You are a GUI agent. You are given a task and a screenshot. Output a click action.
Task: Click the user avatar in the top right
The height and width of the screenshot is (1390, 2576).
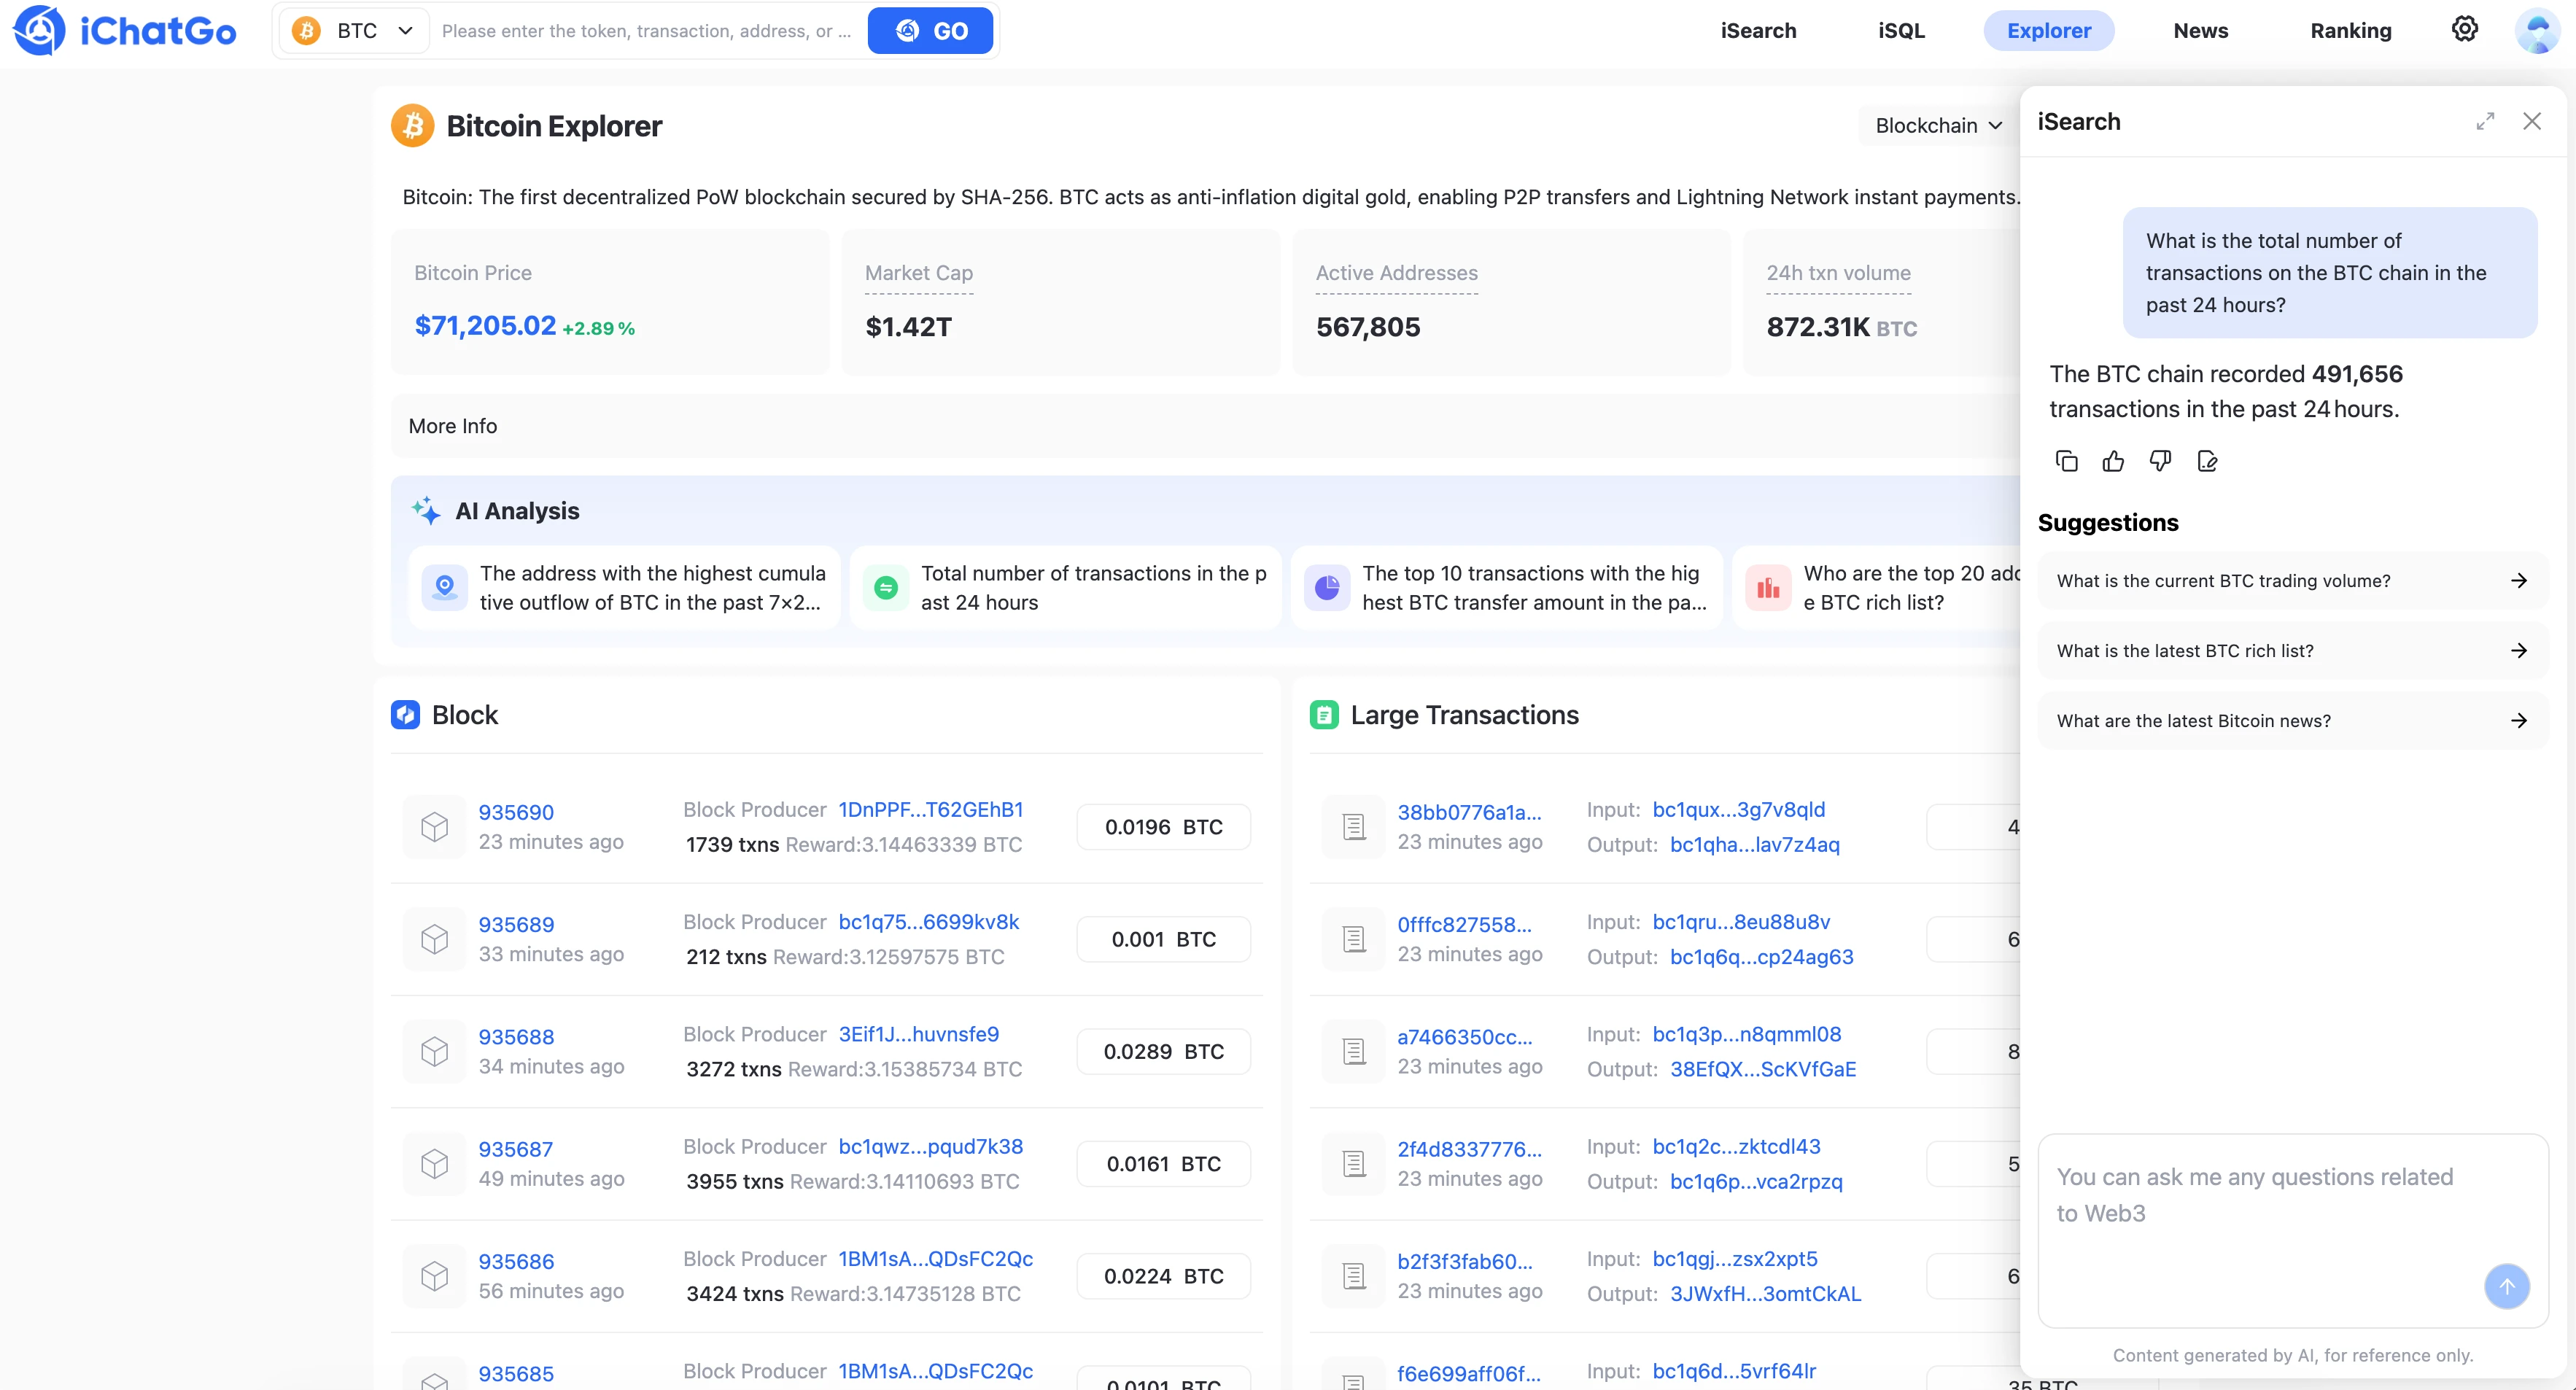2537,31
